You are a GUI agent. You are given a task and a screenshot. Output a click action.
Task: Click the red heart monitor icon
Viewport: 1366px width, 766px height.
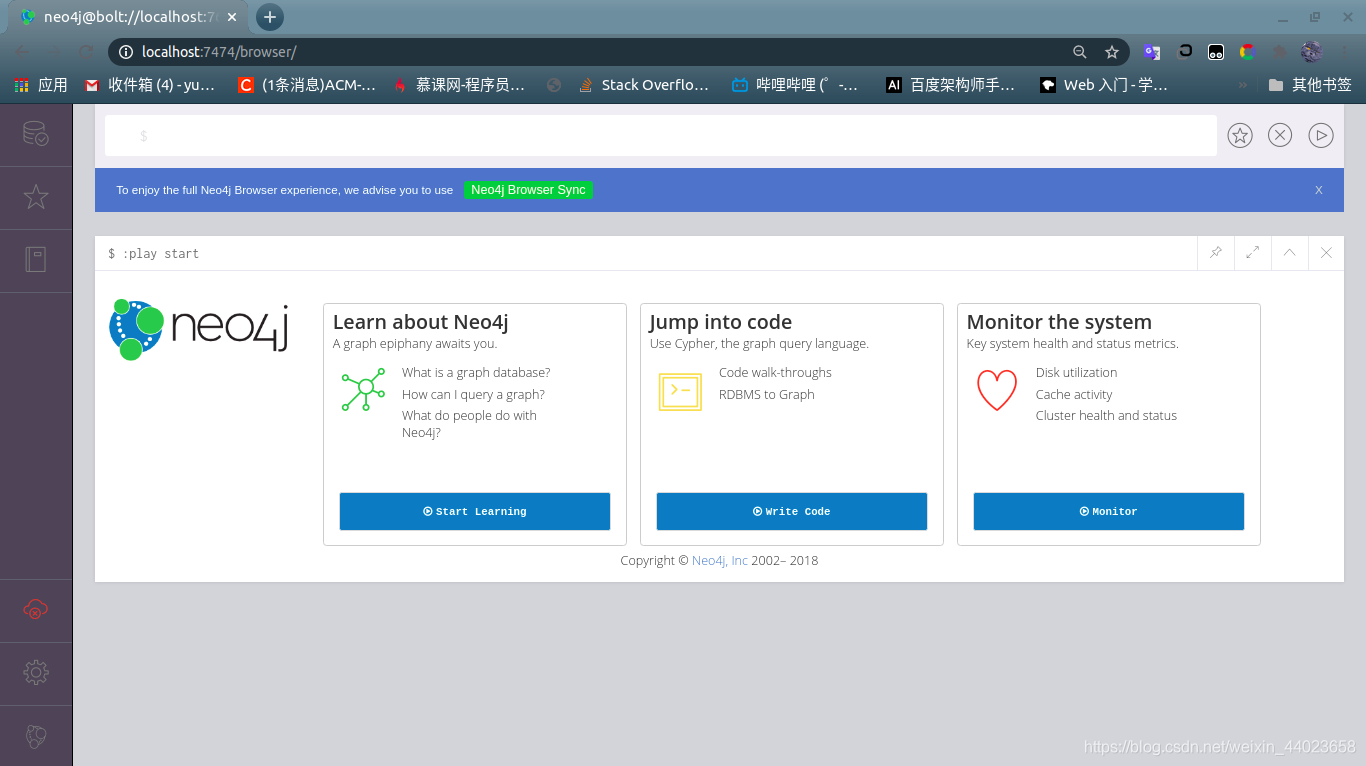(997, 390)
